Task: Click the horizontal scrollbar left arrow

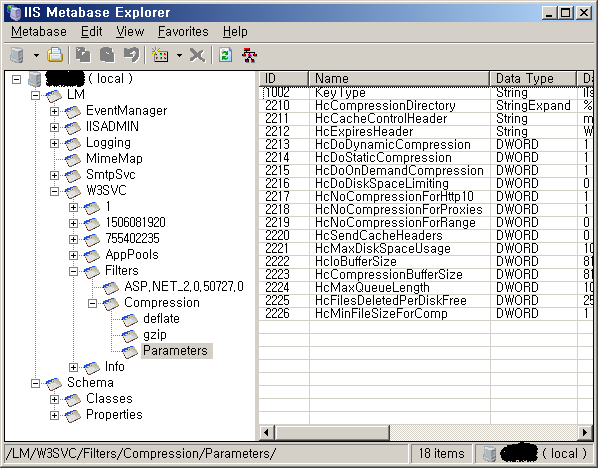Action: pyautogui.click(x=266, y=433)
